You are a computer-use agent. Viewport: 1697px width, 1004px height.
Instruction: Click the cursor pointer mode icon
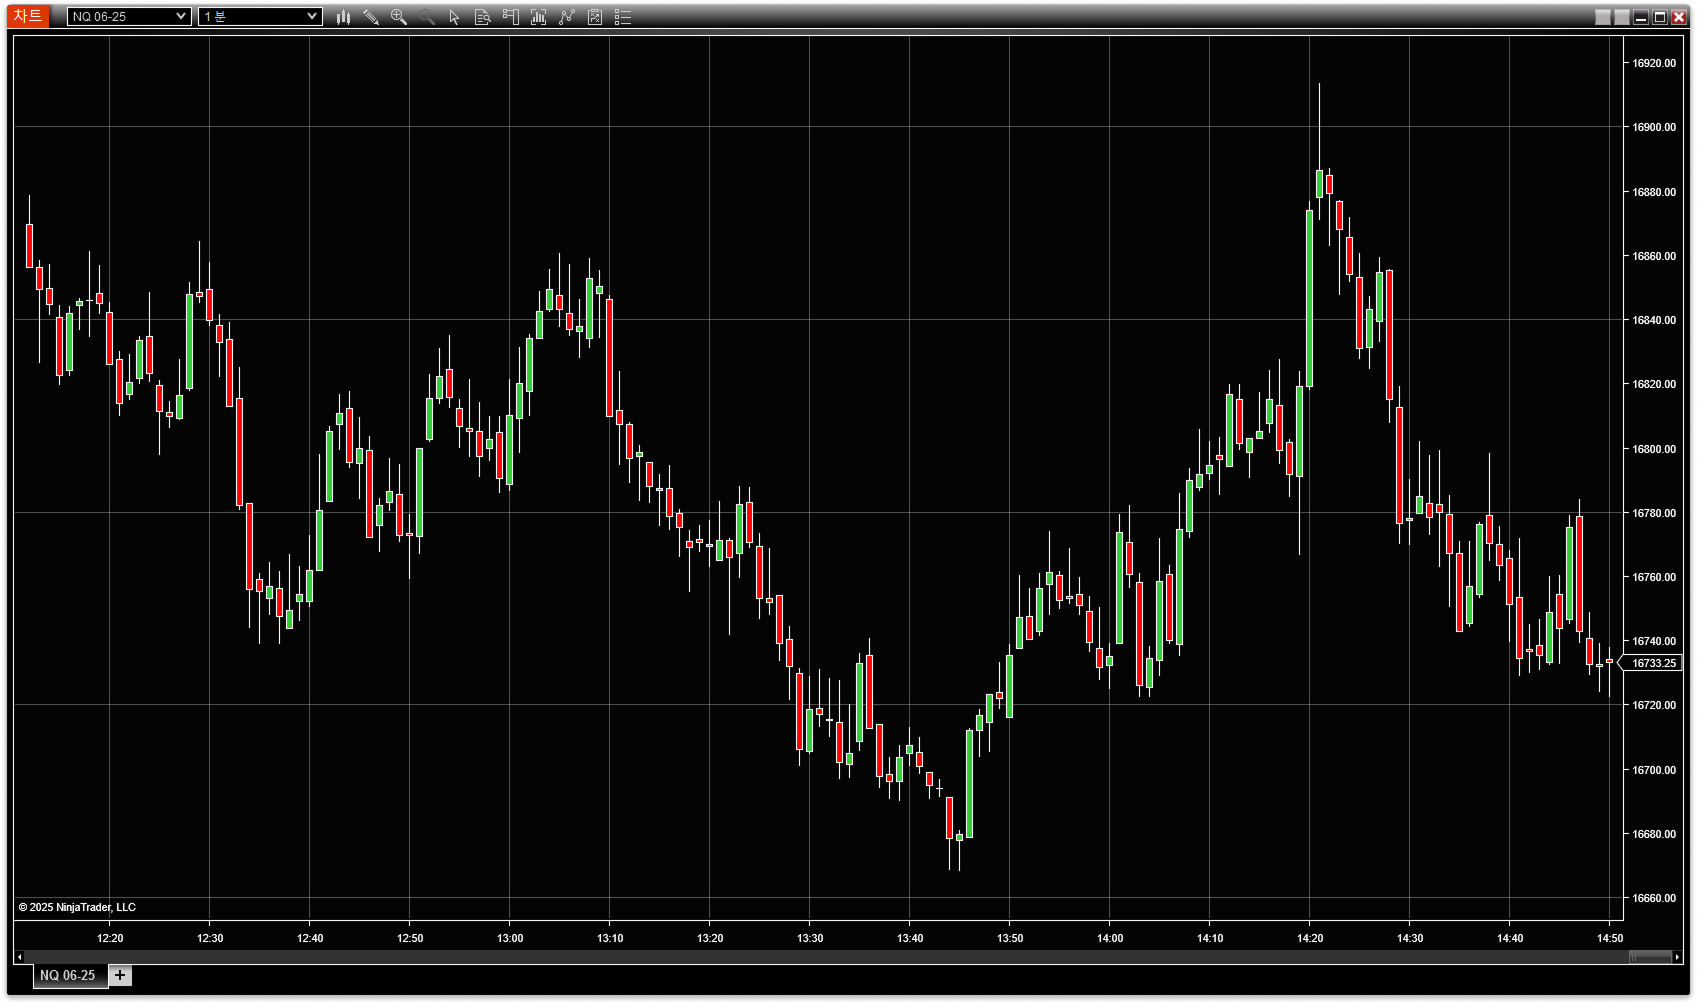pos(454,17)
